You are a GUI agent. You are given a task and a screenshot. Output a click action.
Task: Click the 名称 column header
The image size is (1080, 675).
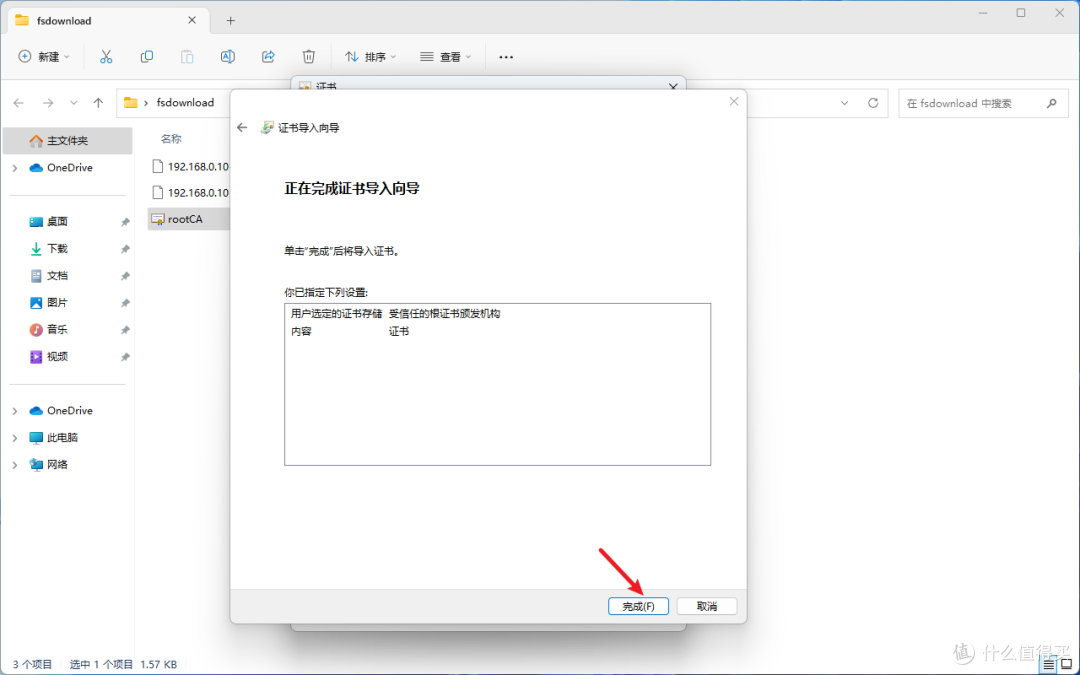pyautogui.click(x=171, y=138)
